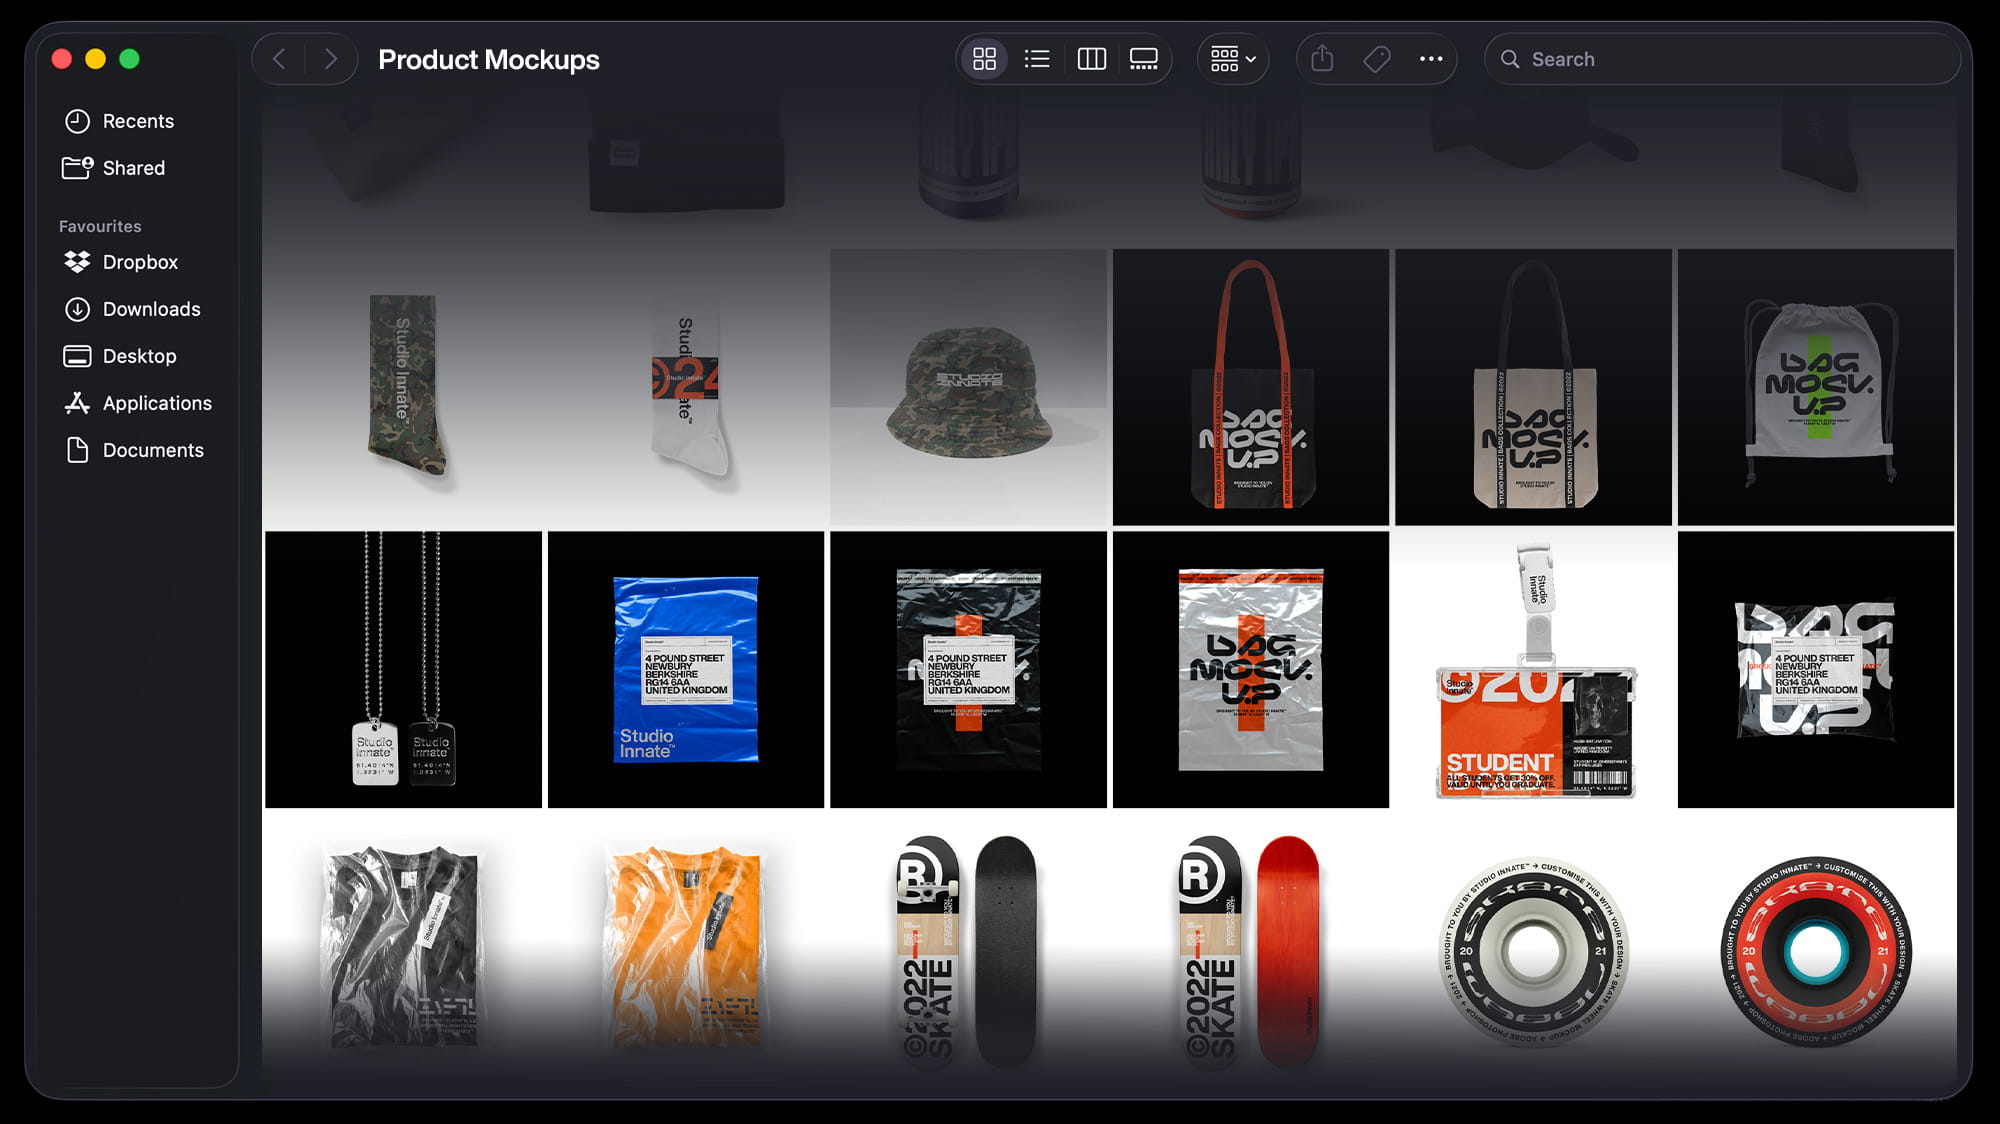Open Dropbox from Favourites
2000x1124 pixels.
pos(140,262)
